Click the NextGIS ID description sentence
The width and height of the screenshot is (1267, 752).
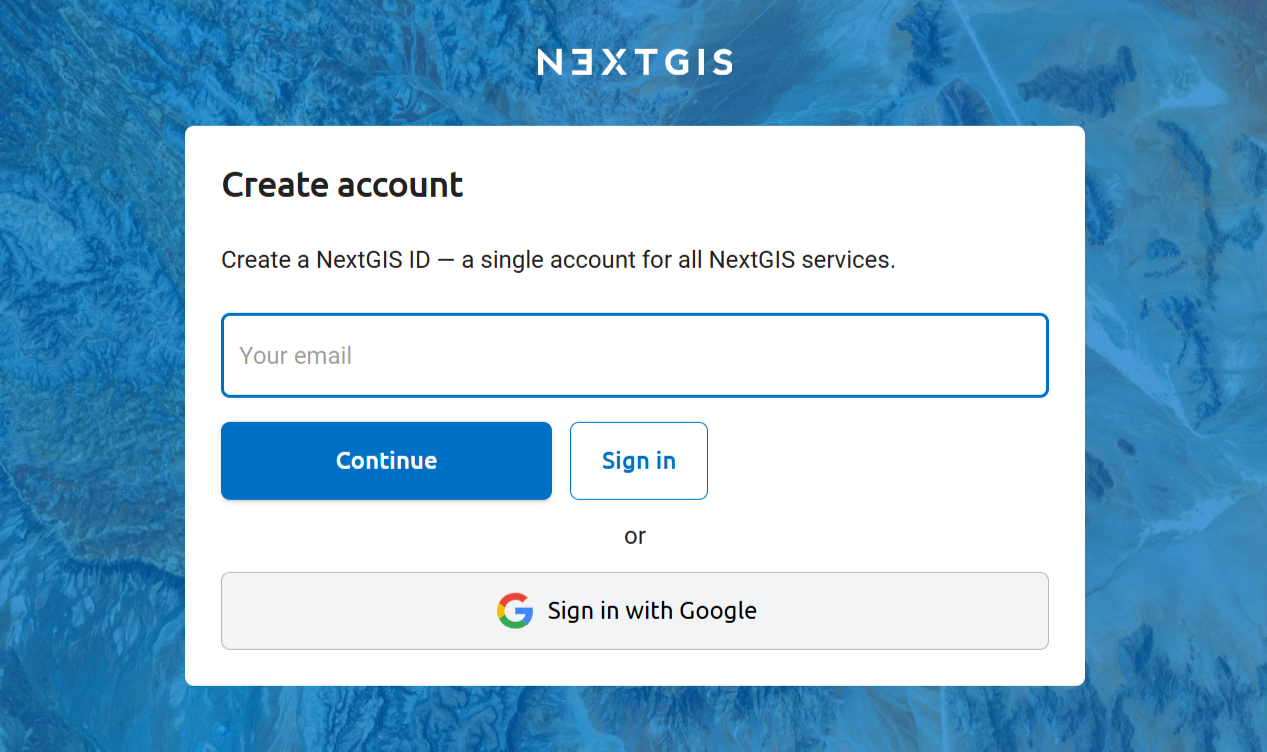point(558,260)
